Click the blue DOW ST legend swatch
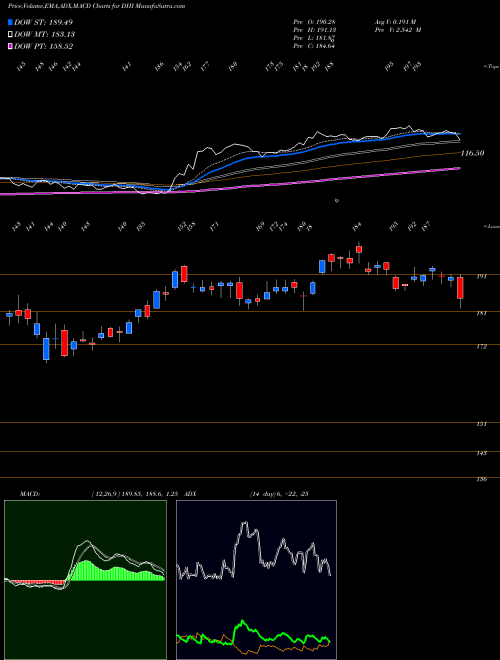Image resolution: width=500 pixels, height=660 pixels. pos(10,22)
